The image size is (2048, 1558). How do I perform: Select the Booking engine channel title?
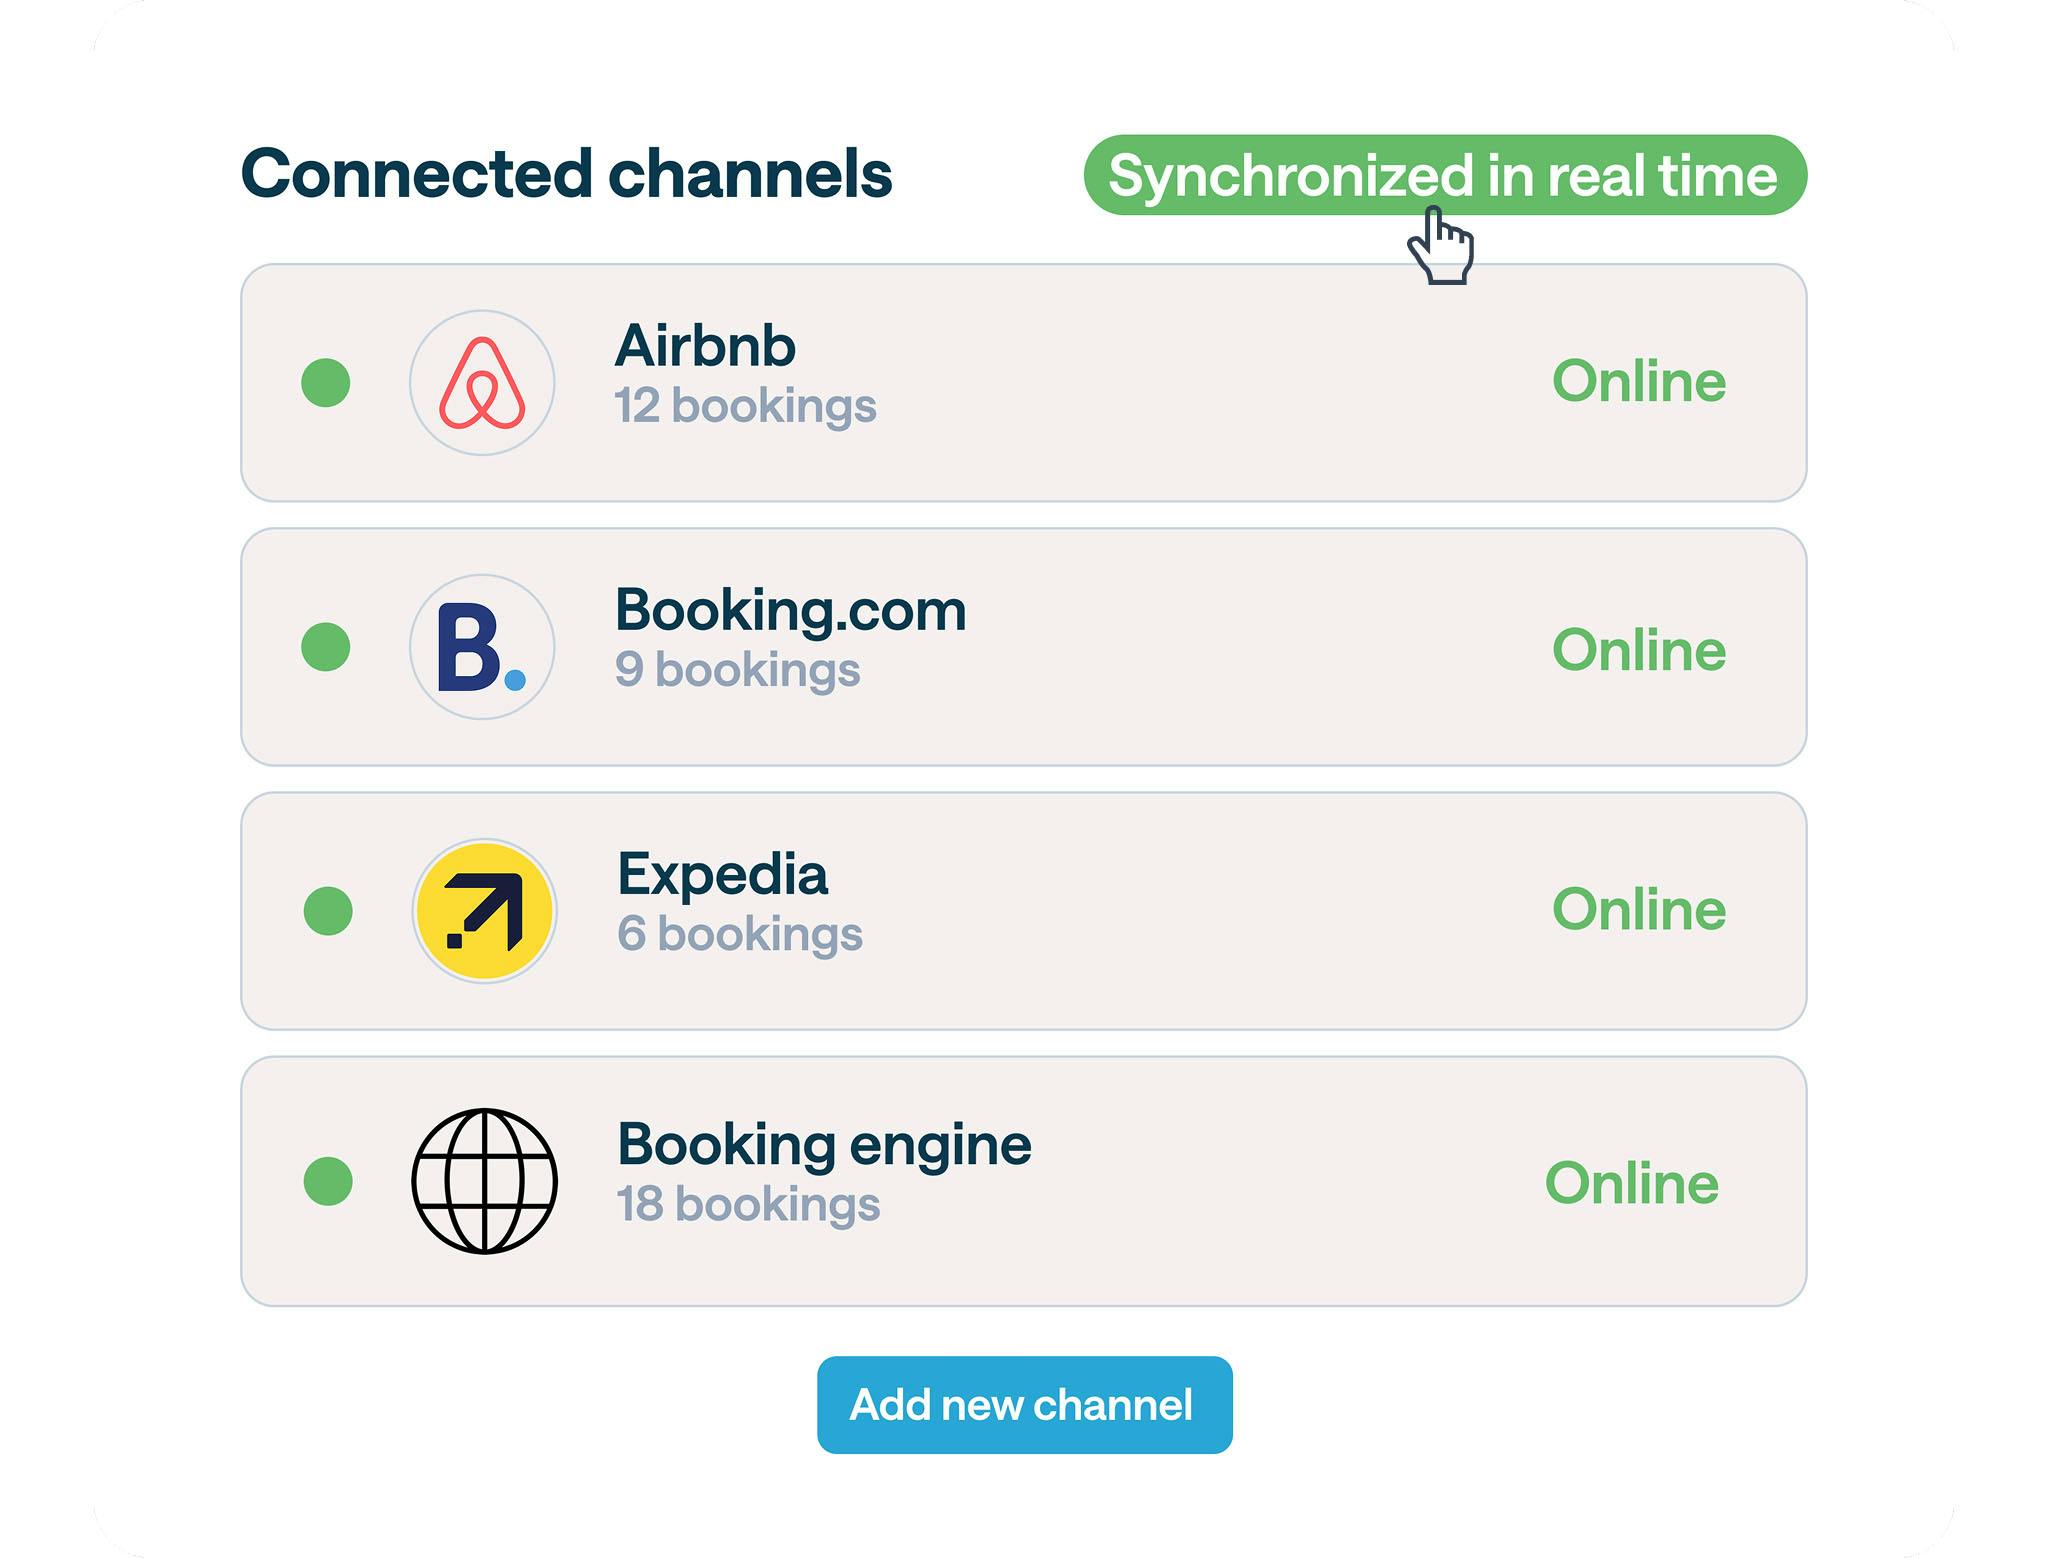pos(824,1144)
